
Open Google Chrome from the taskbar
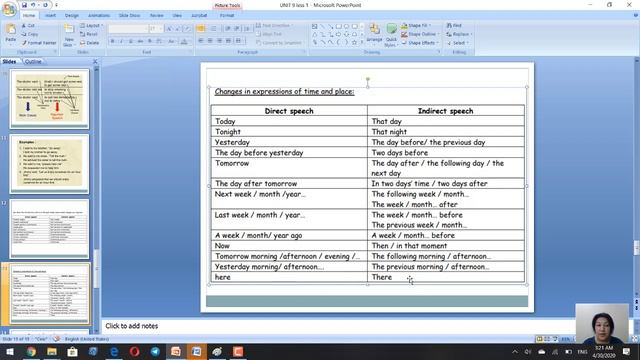31,351
